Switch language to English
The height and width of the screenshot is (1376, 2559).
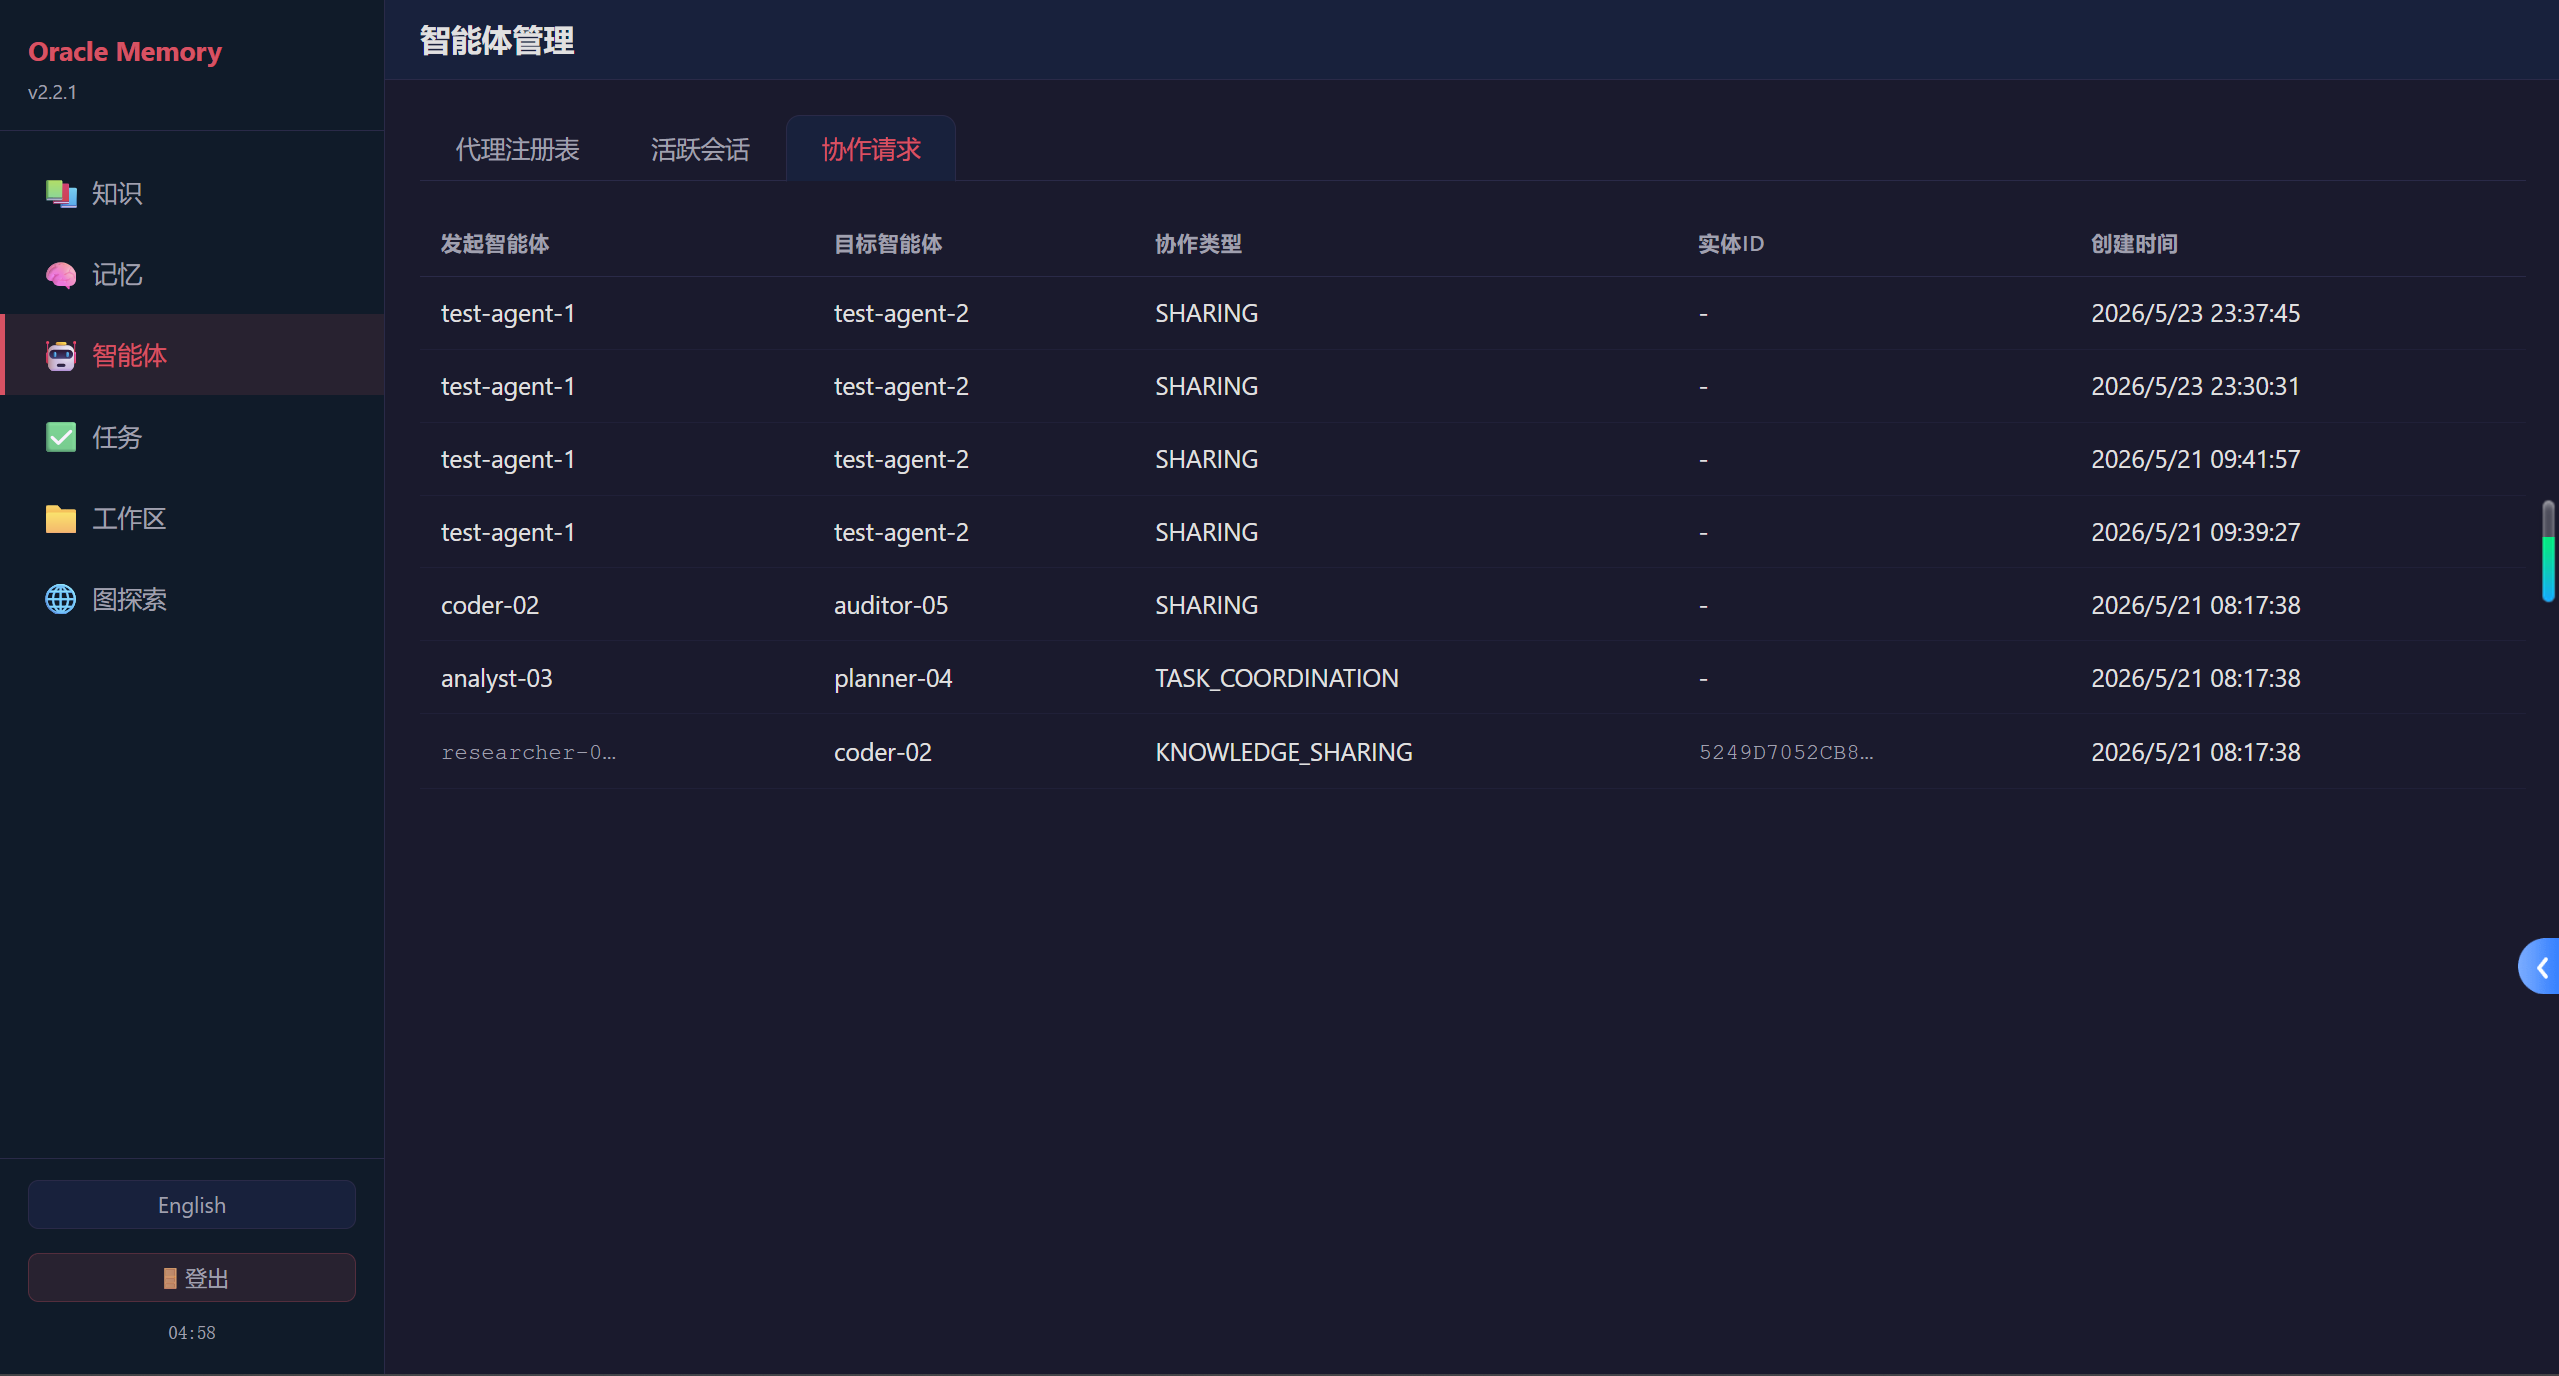[x=192, y=1205]
